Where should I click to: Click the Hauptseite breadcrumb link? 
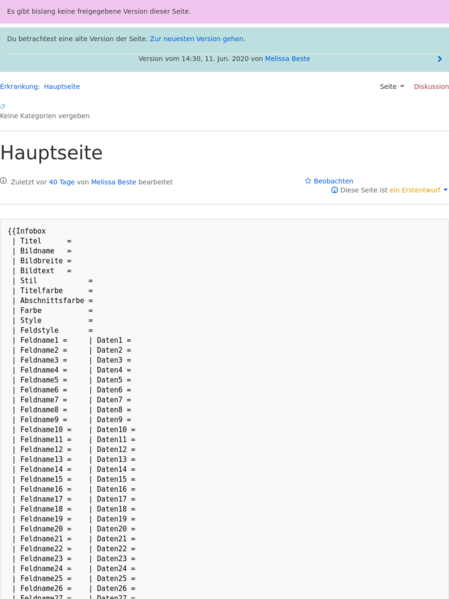pyautogui.click(x=62, y=87)
